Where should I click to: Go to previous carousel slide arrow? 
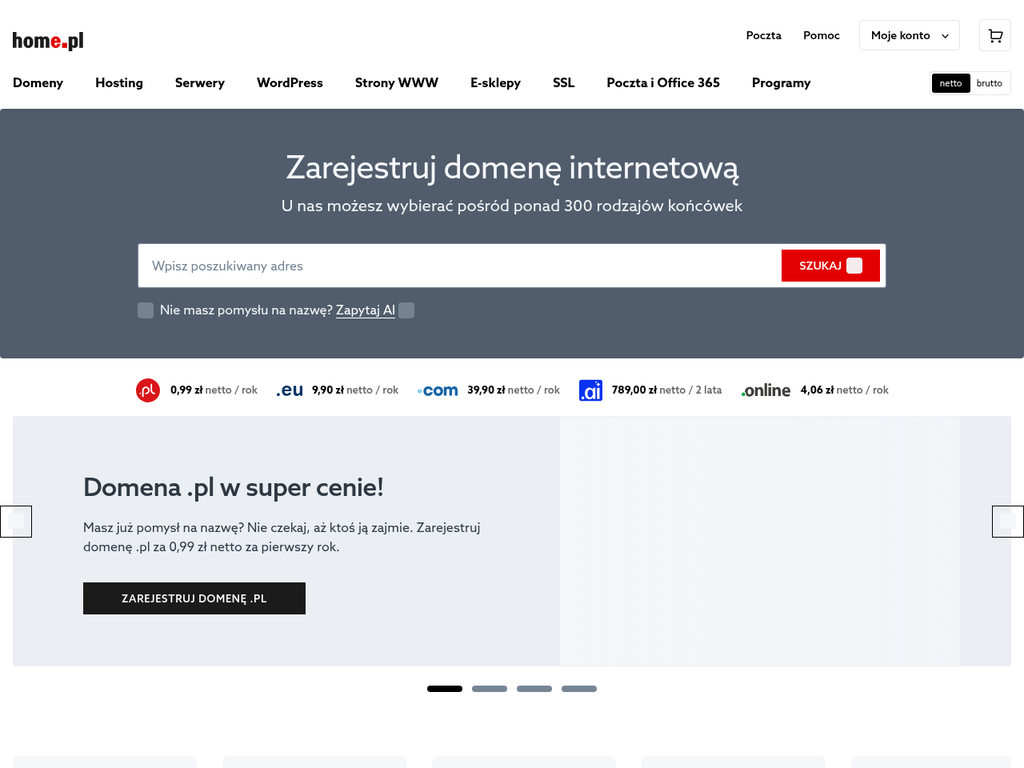tap(16, 521)
